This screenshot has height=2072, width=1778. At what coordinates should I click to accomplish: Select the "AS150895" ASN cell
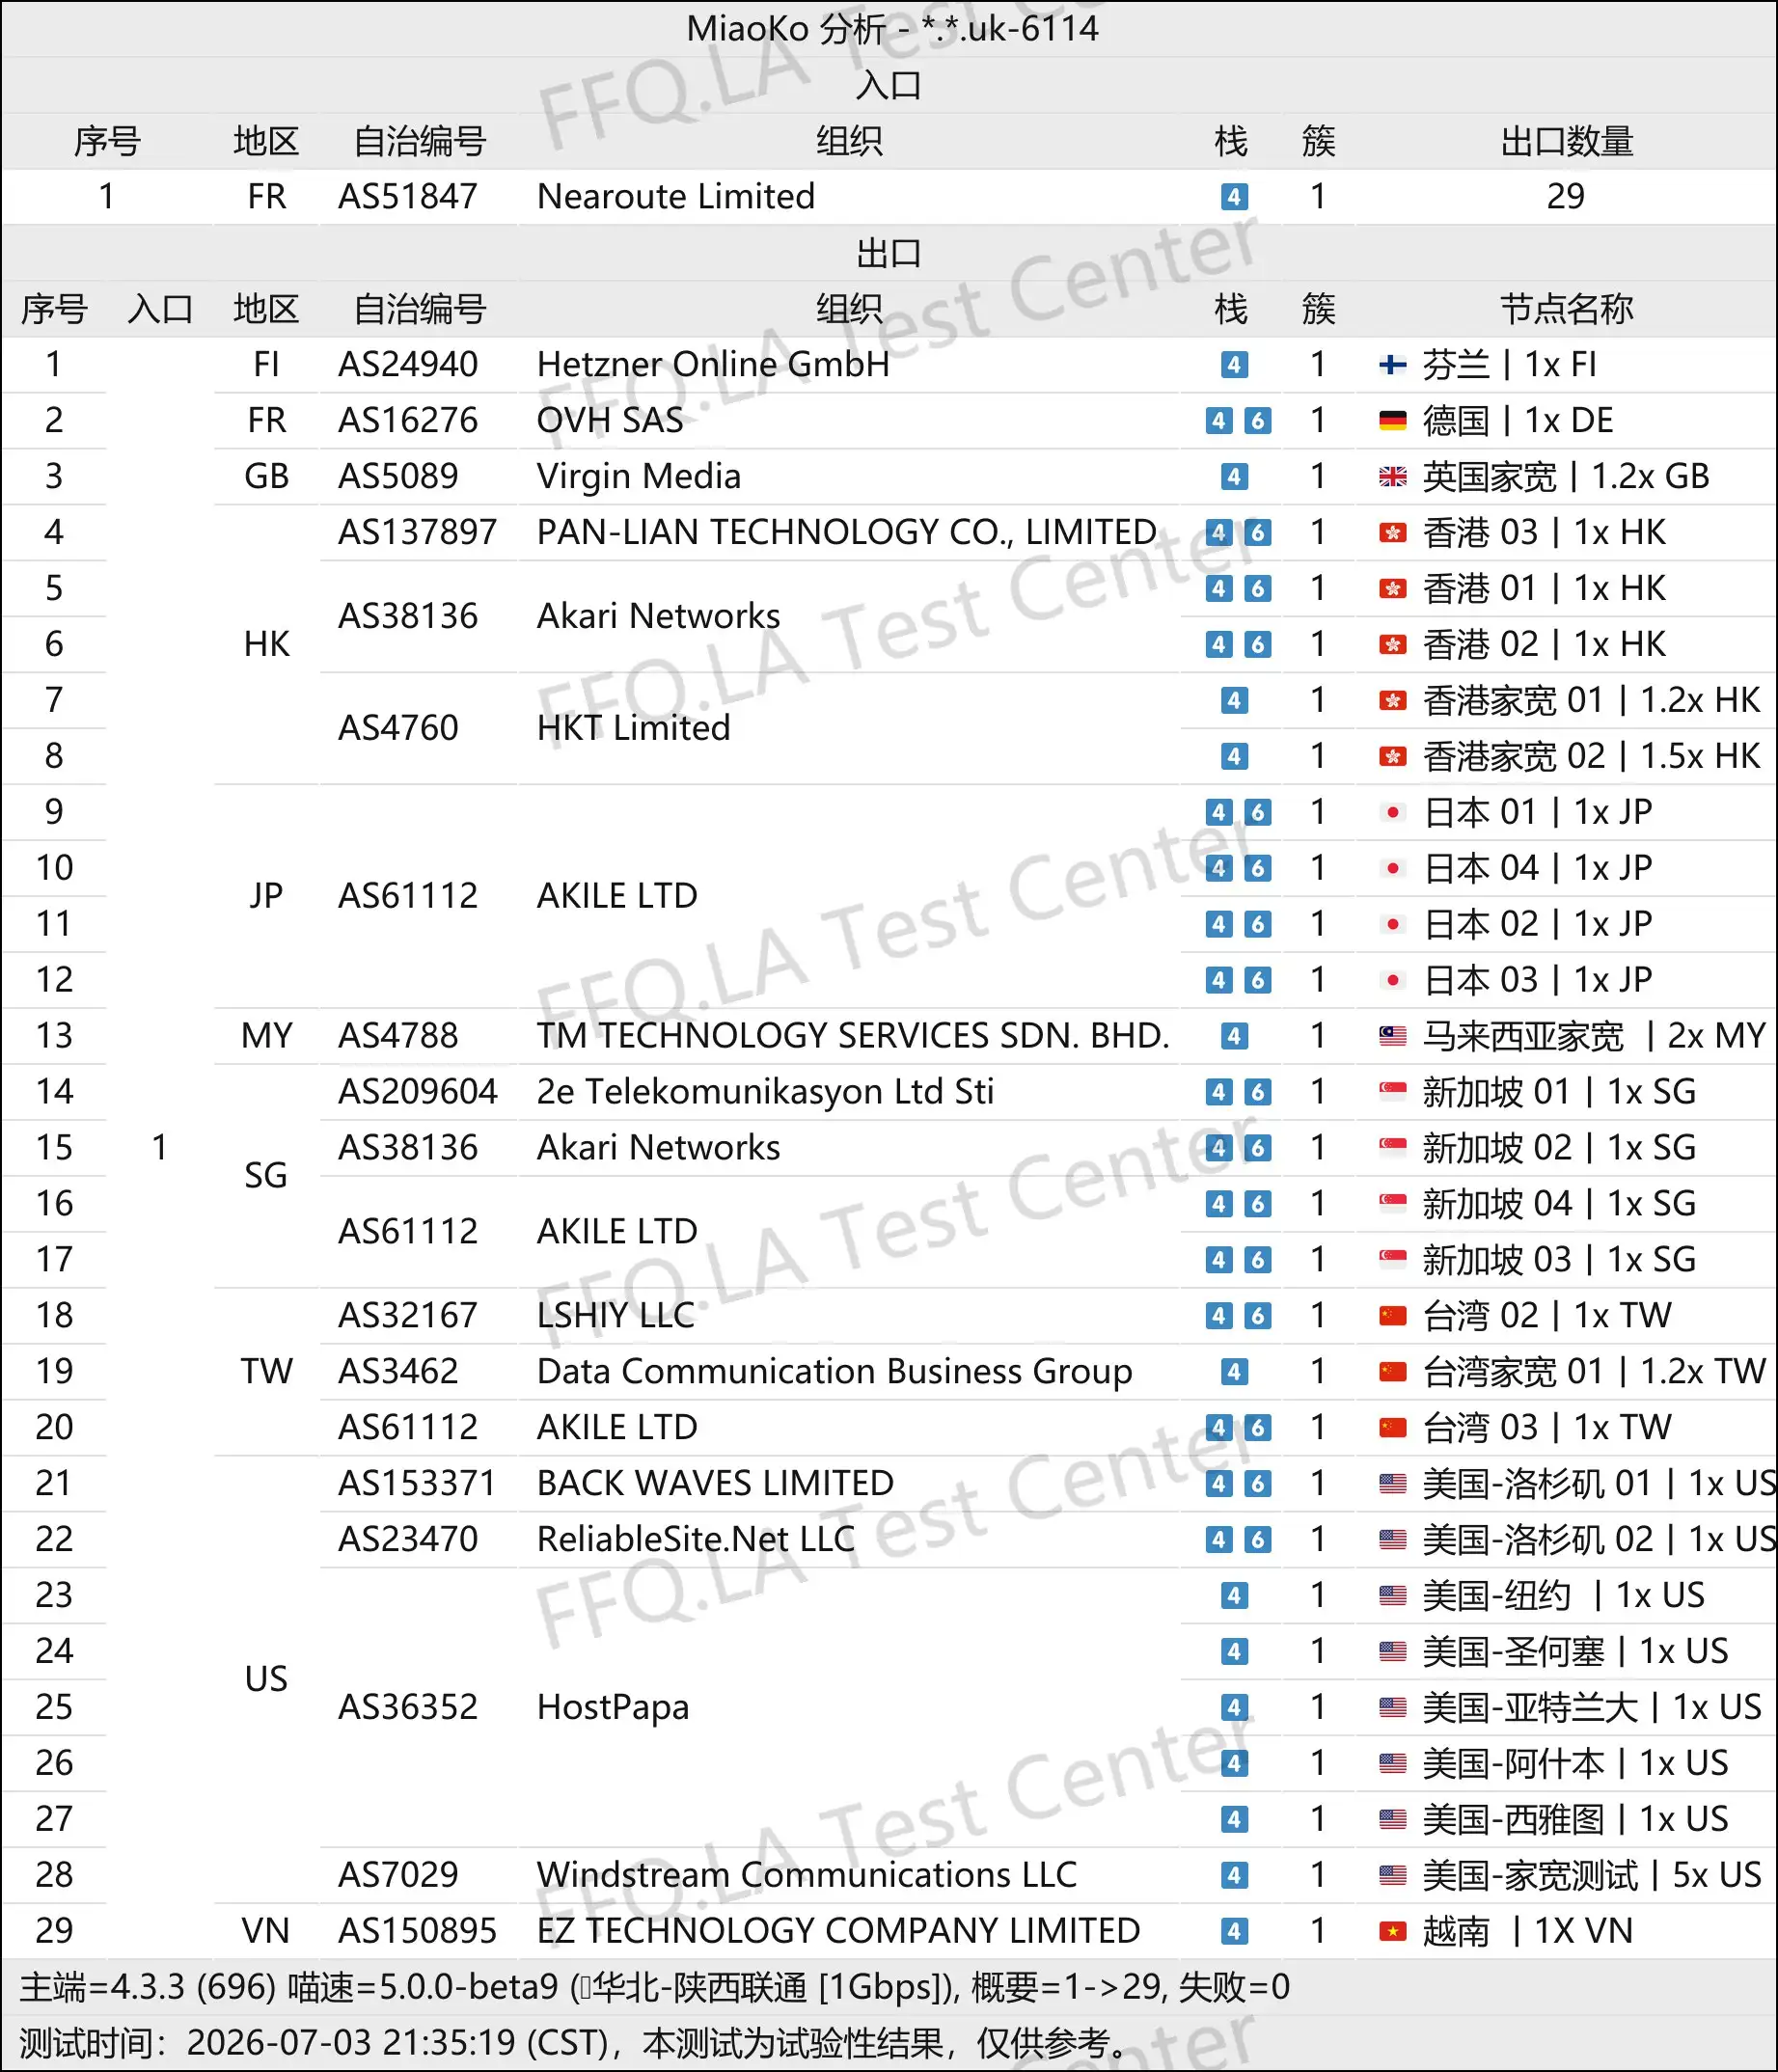418,1930
